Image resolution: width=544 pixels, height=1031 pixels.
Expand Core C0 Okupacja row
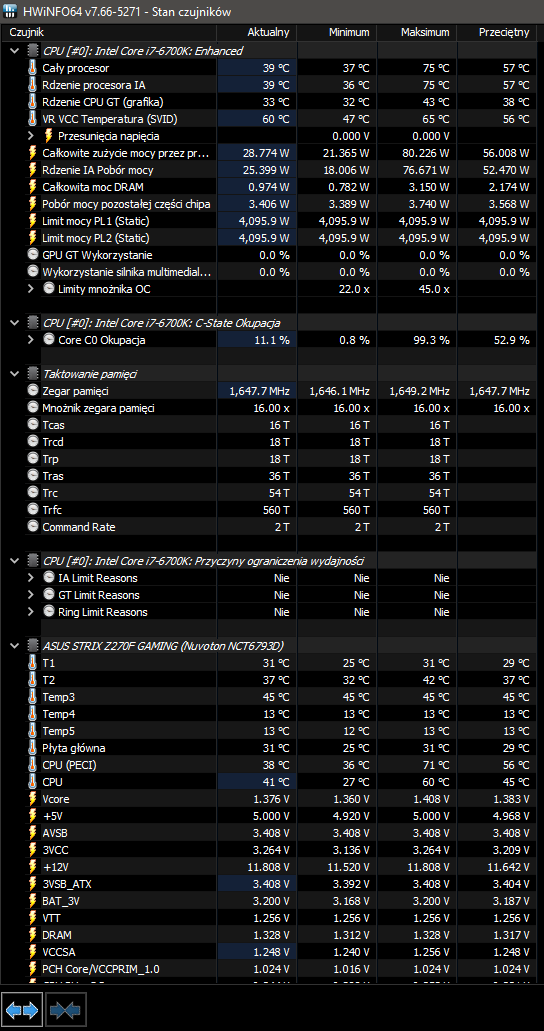pos(31,340)
